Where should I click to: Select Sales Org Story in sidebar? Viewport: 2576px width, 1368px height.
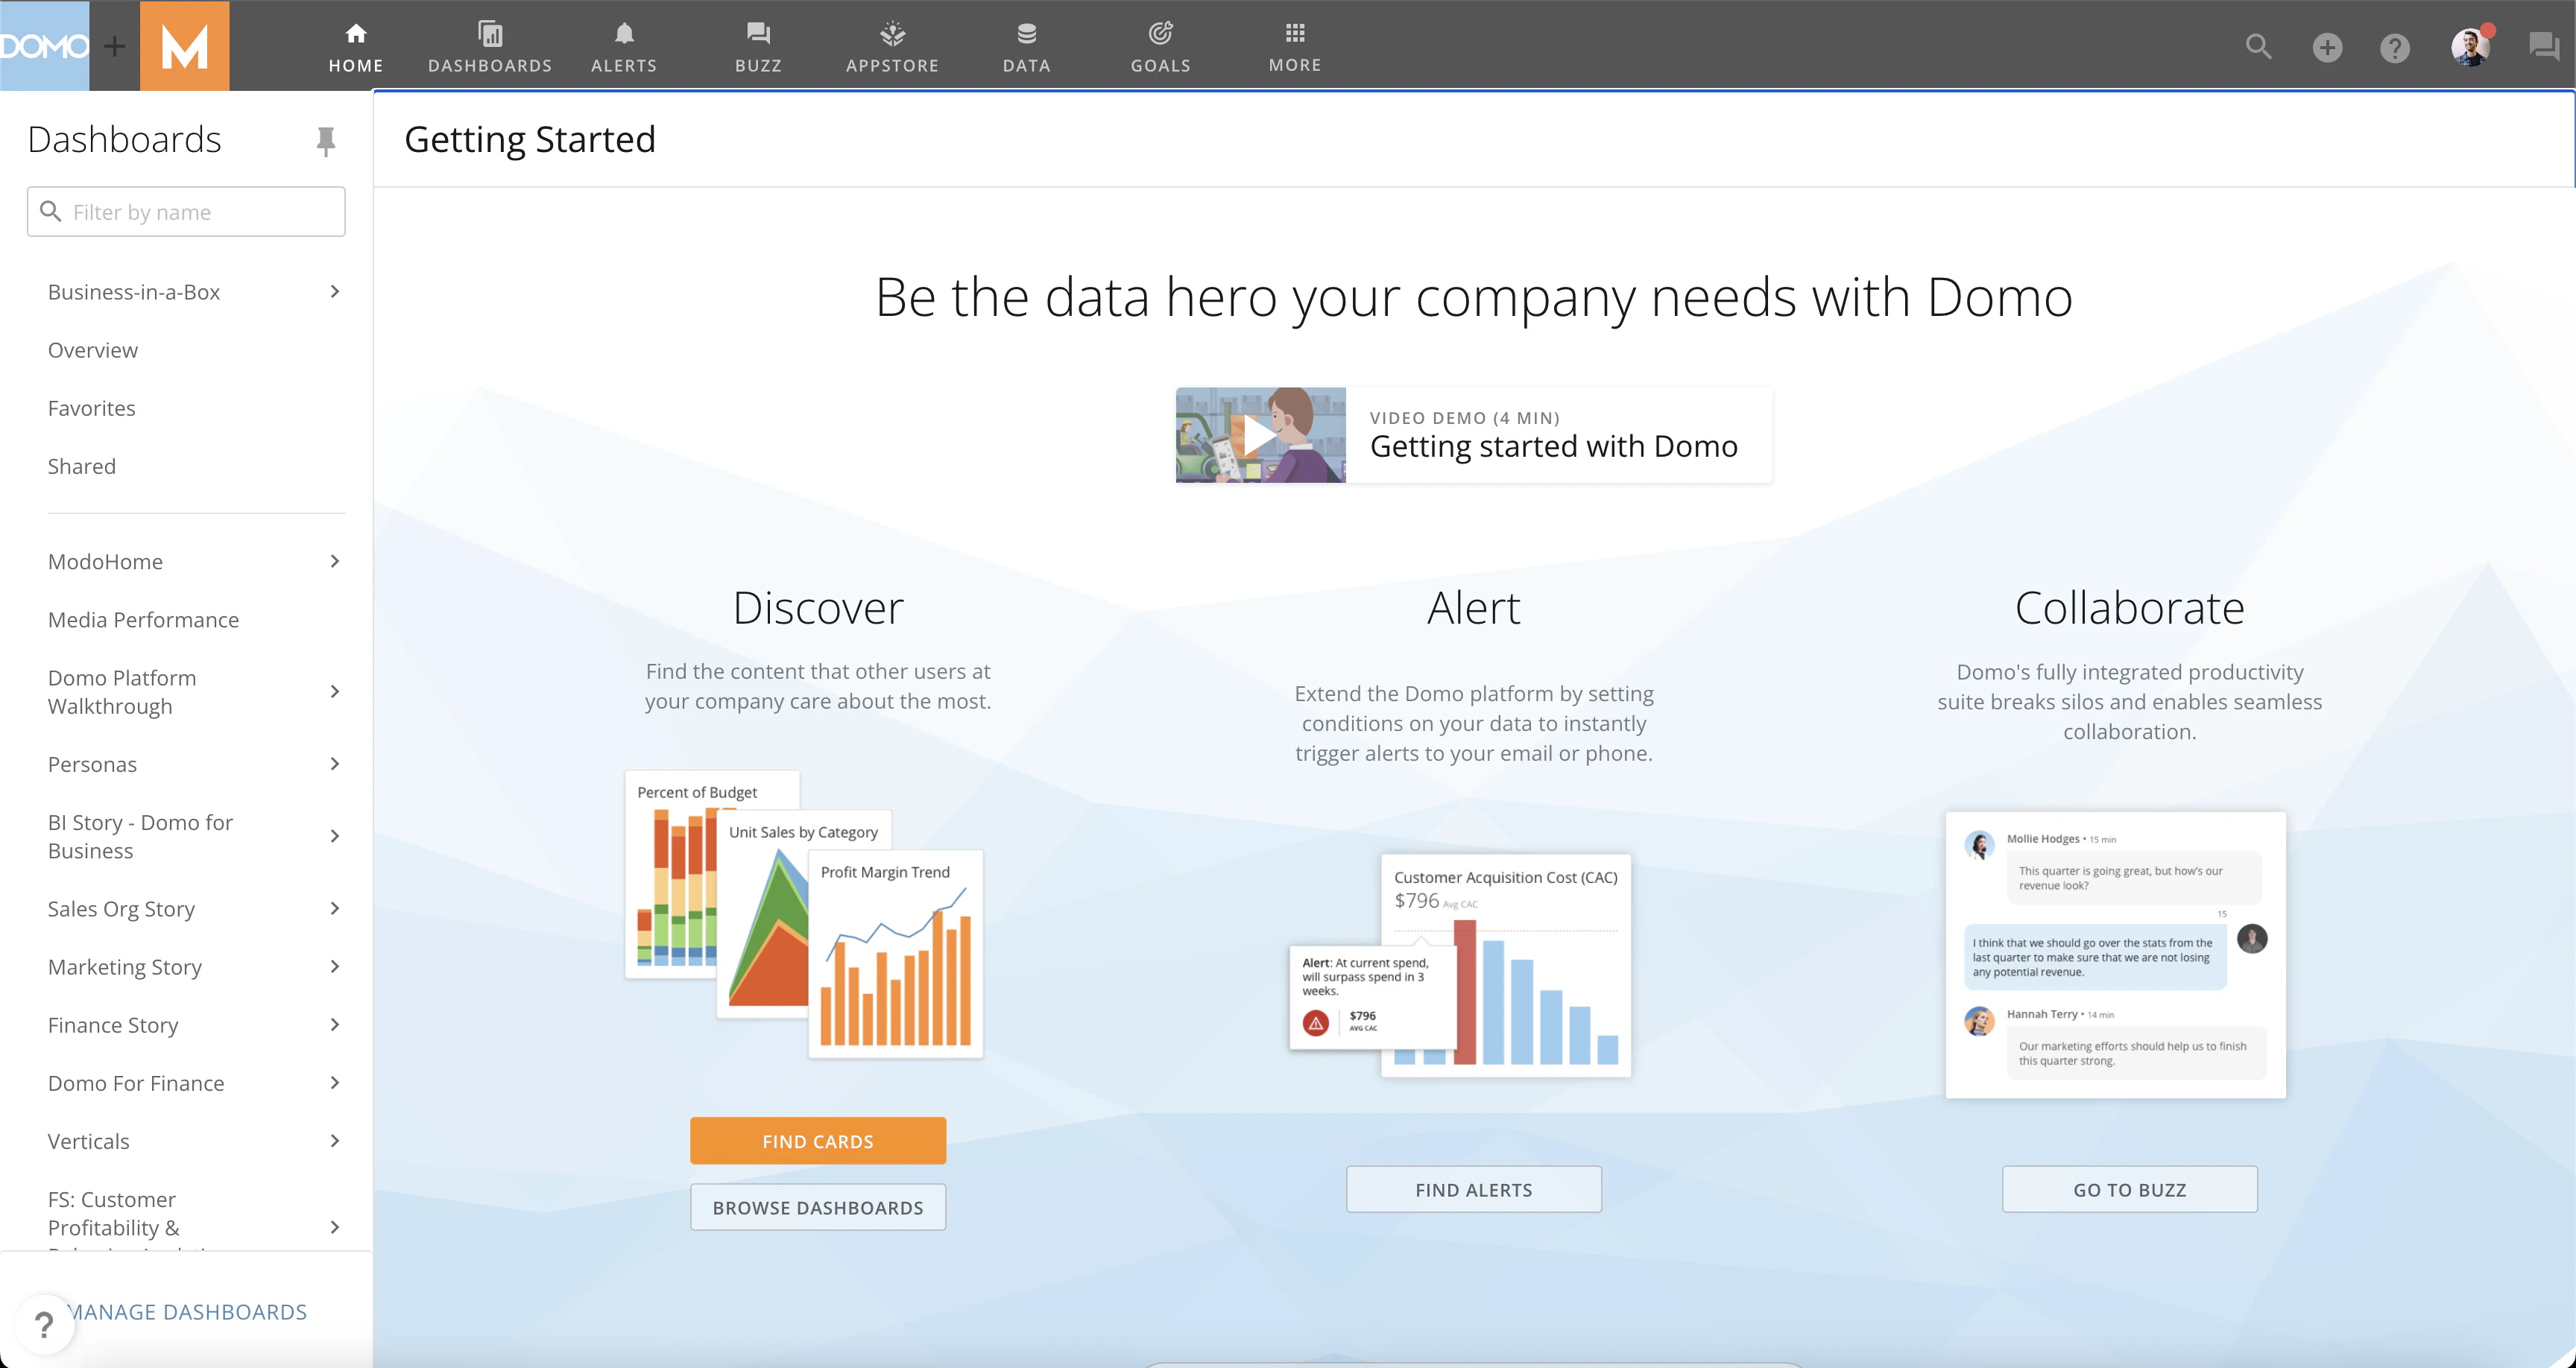pos(122,909)
